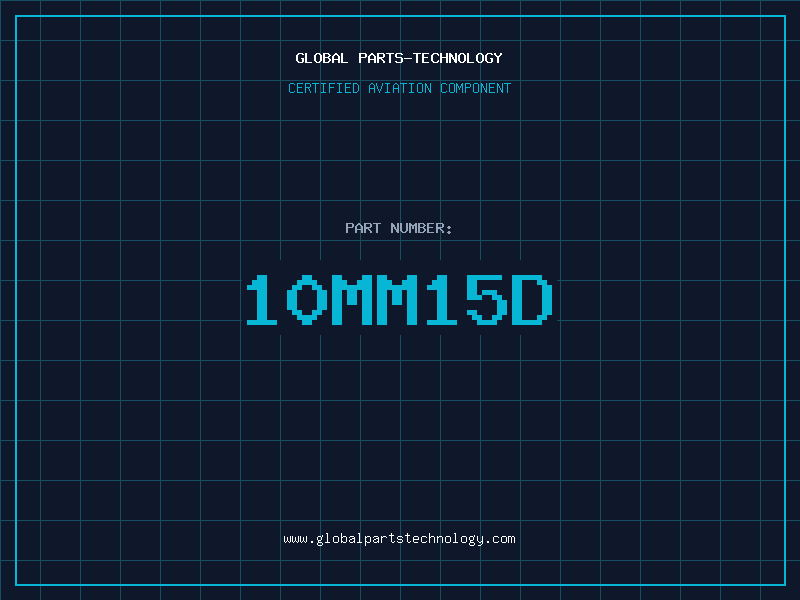Open the www.globalpartstechnology.com link

[x=399, y=539]
